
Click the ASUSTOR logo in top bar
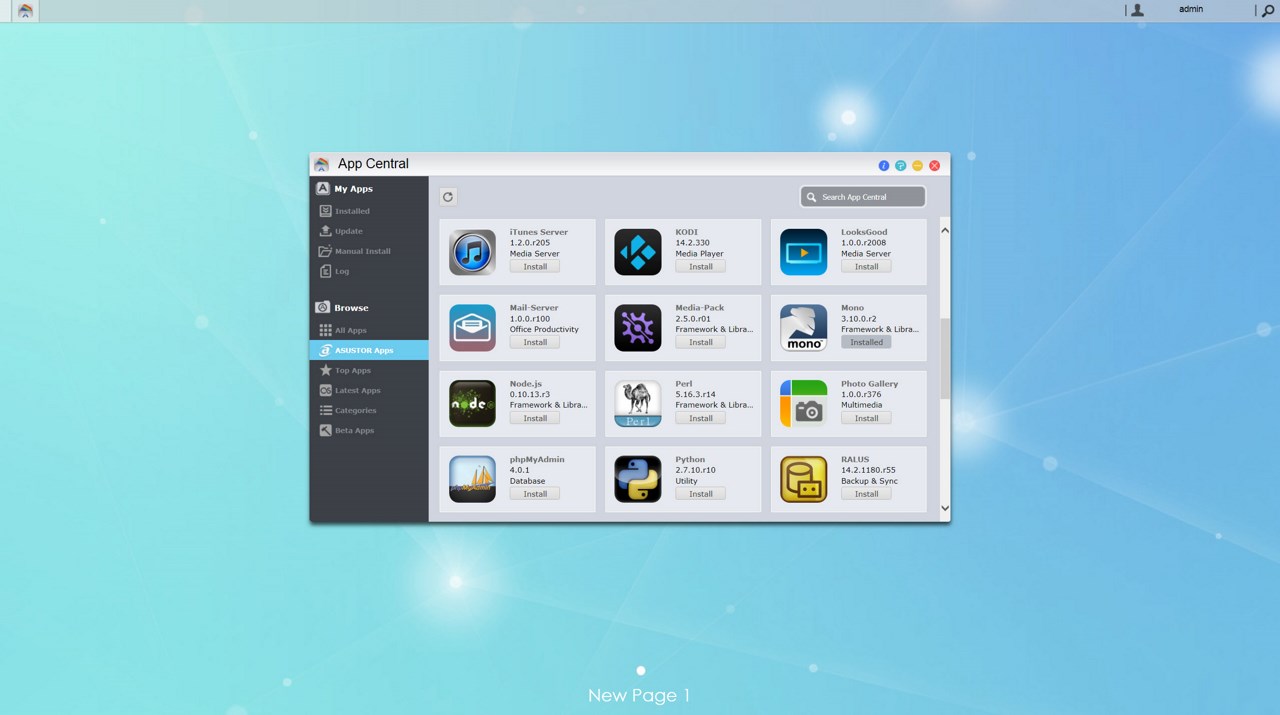[x=25, y=10]
